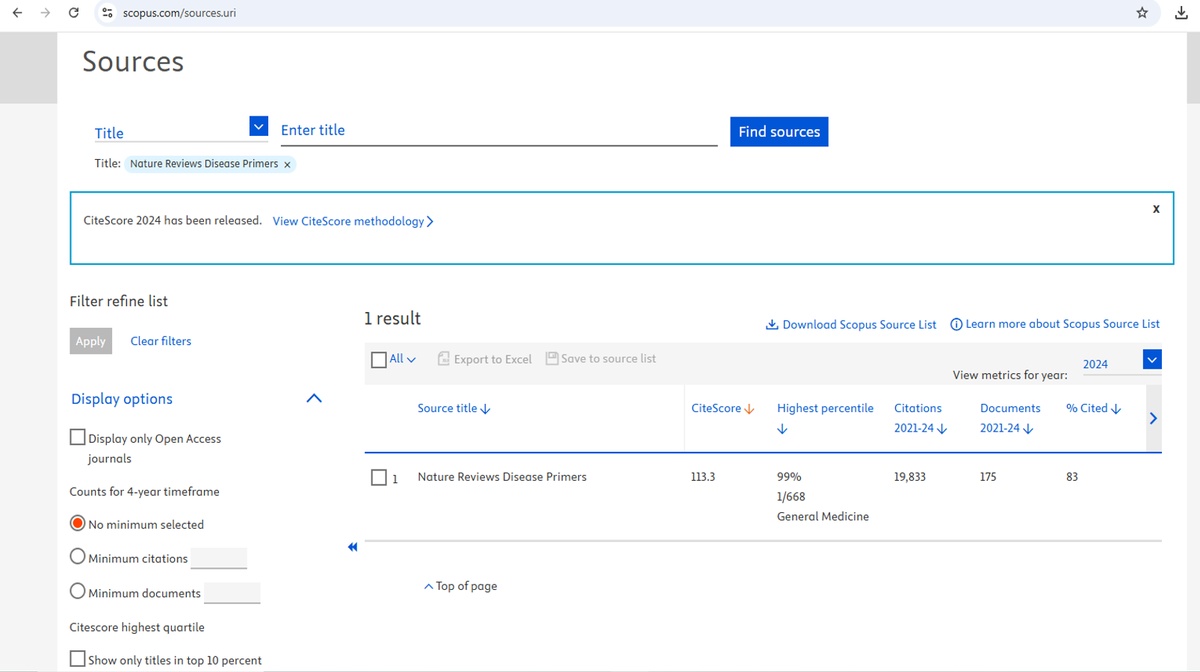Collapse the Display options section

314,398
